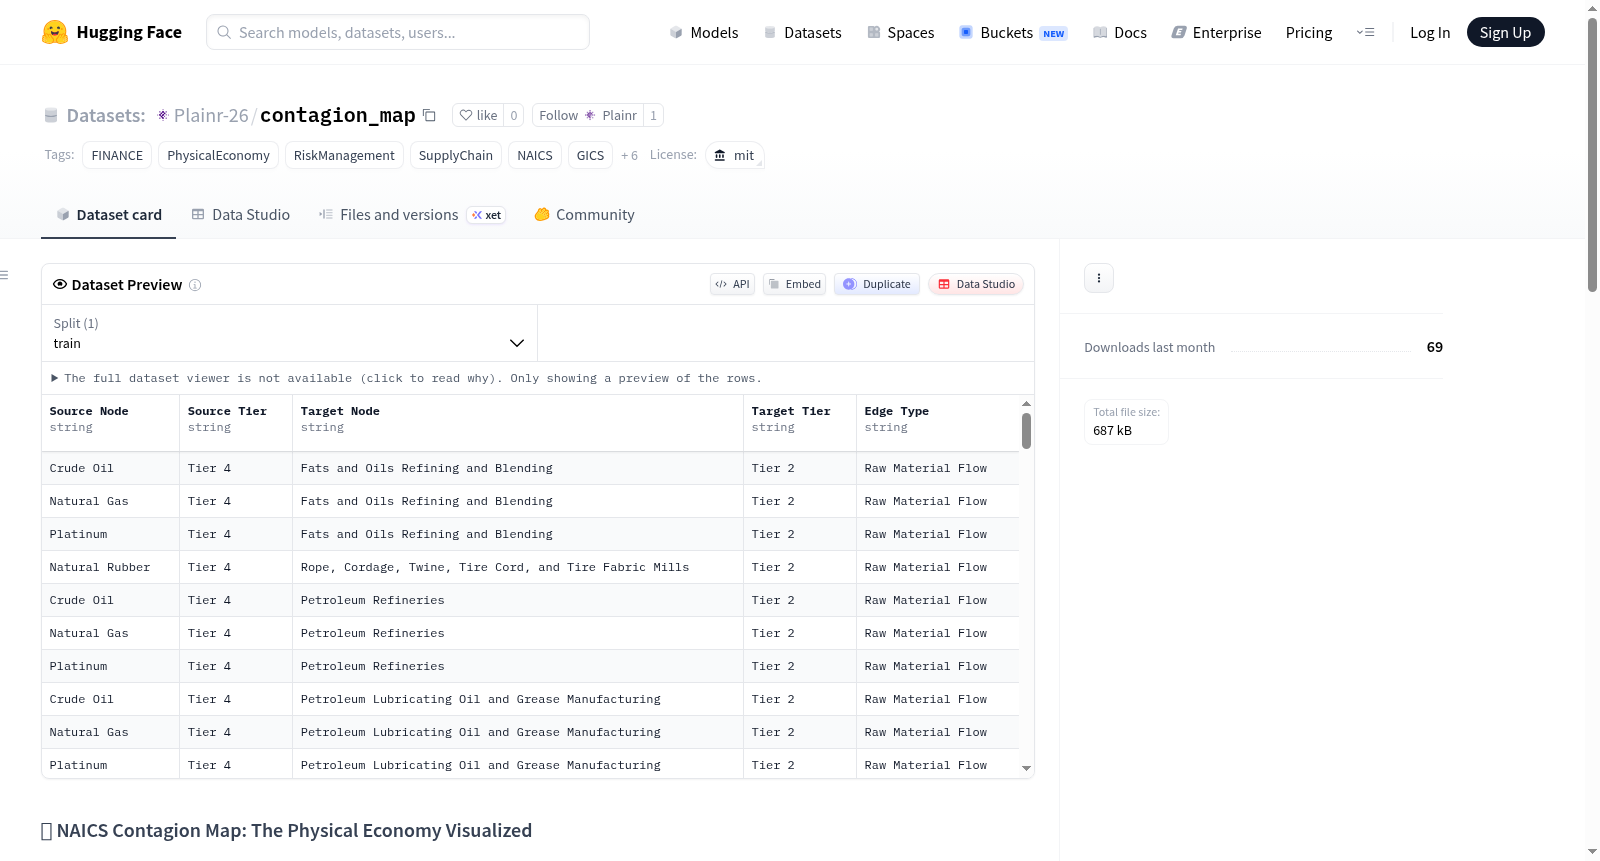Screen dimensions: 1600x861
Task: Switch to the Dataset card tab
Action: coord(109,215)
